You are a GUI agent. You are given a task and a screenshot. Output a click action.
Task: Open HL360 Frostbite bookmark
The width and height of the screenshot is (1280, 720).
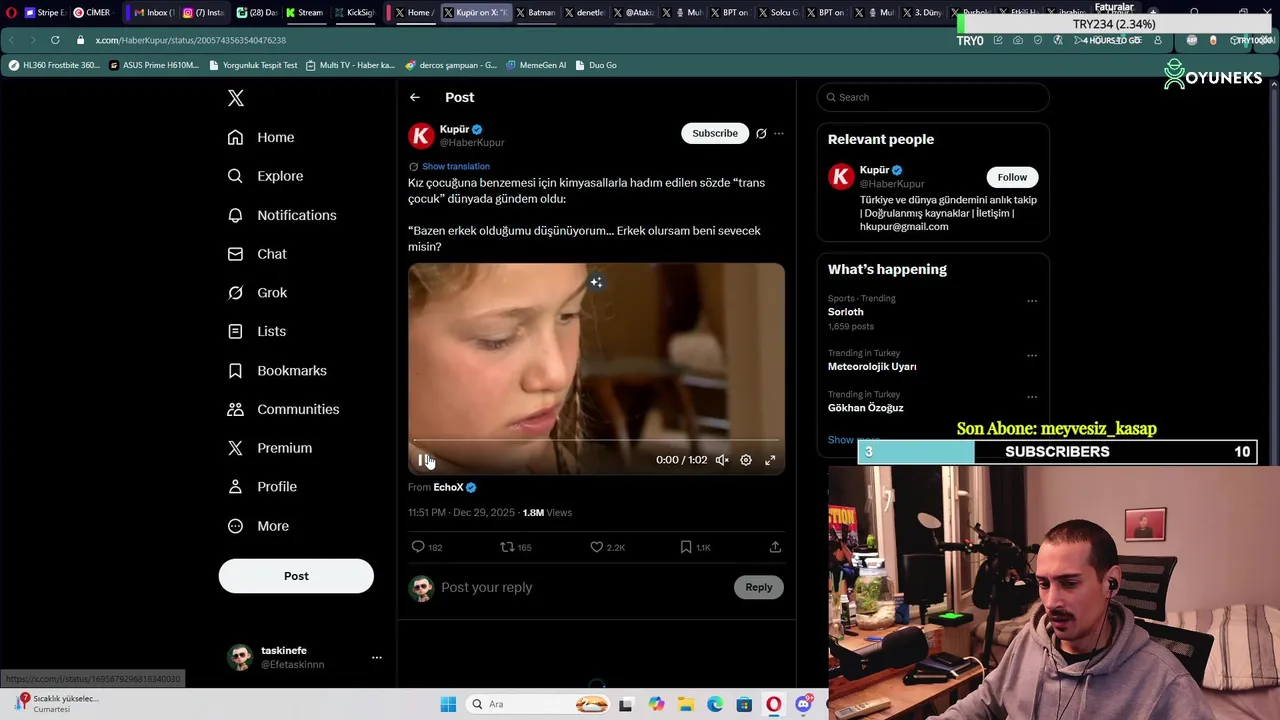point(54,65)
